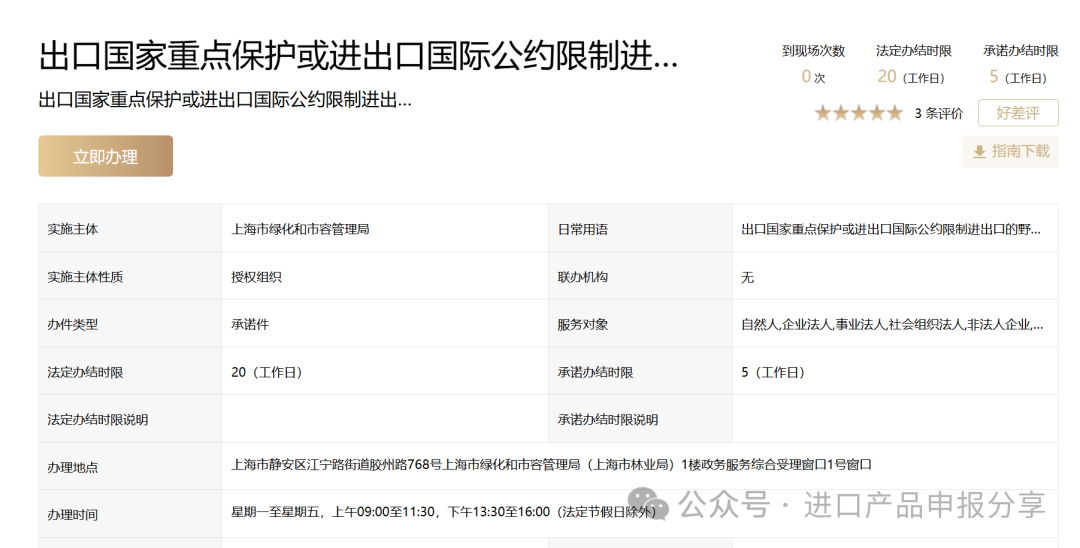The height and width of the screenshot is (548, 1080).
Task: Select the 到现场次数 label
Action: point(813,51)
